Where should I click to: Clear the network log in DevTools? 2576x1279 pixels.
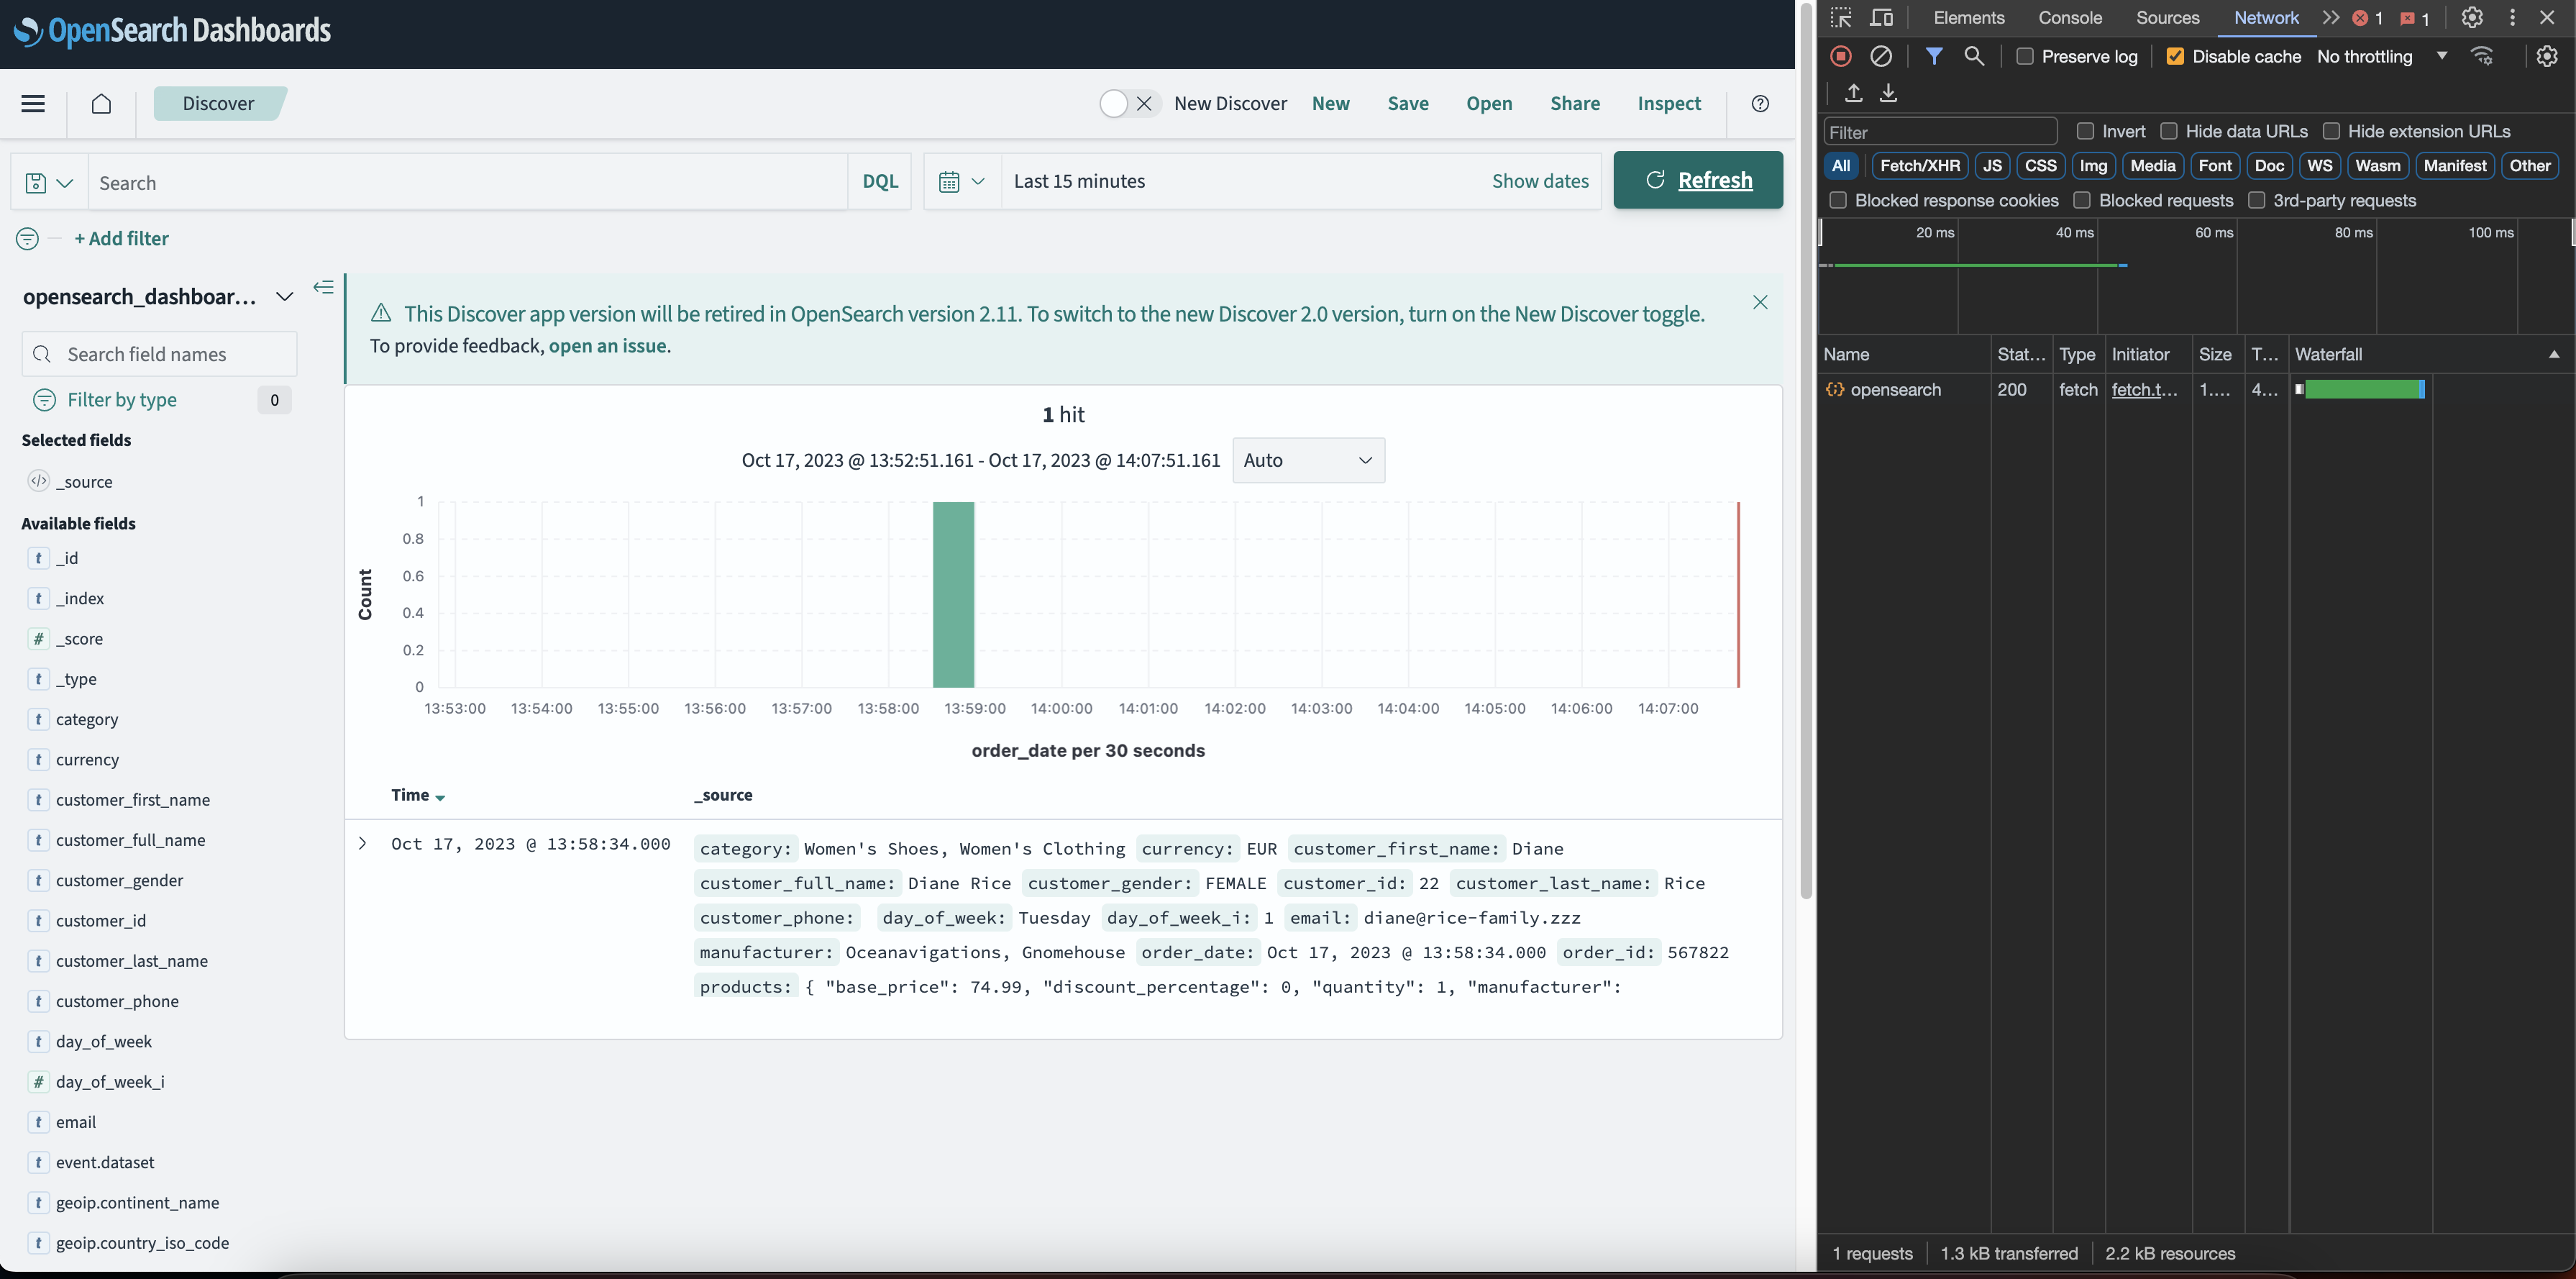1880,57
